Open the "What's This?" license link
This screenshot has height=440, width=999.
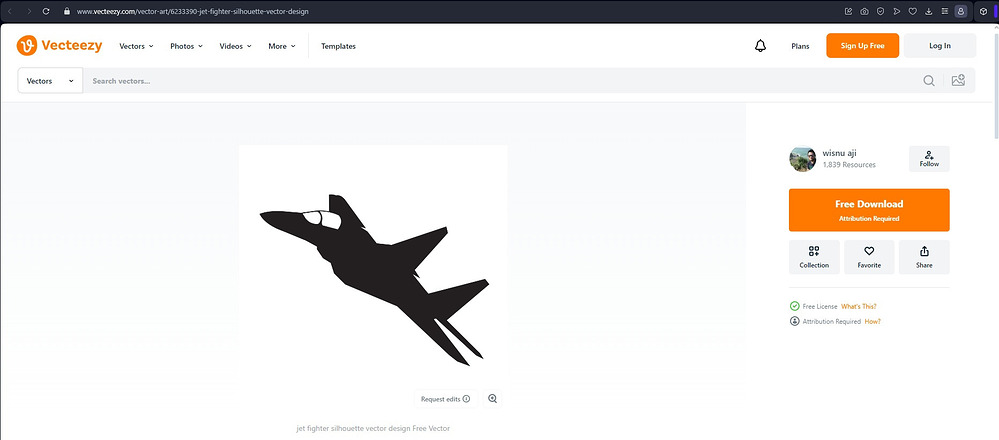859,306
